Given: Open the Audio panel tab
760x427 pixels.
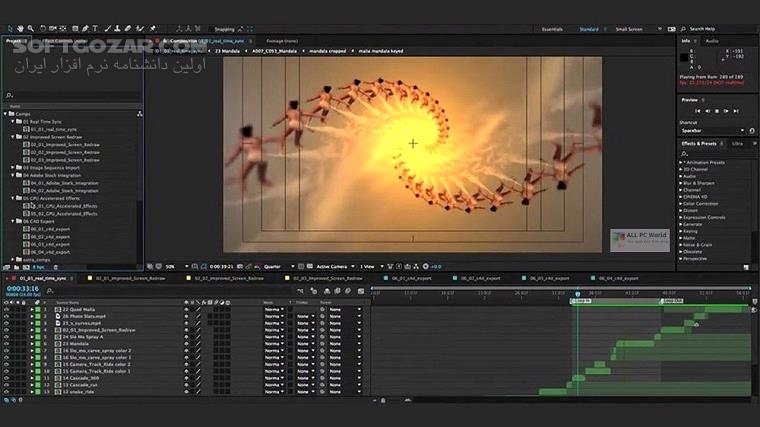Looking at the screenshot, I should [712, 41].
